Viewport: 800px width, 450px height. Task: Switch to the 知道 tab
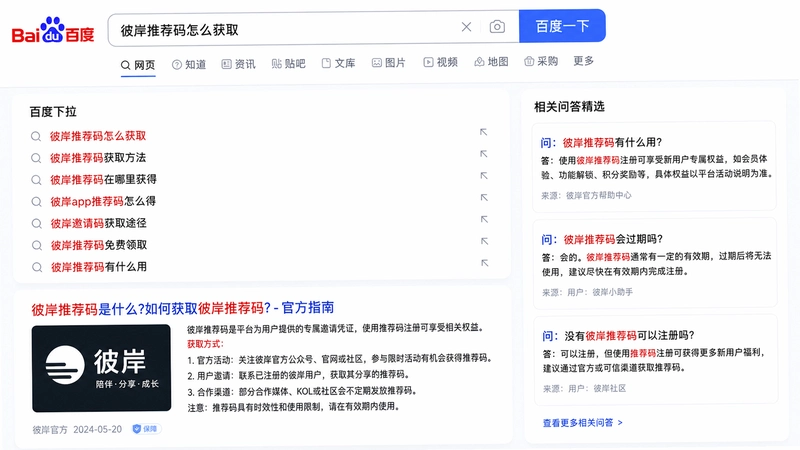[189, 64]
